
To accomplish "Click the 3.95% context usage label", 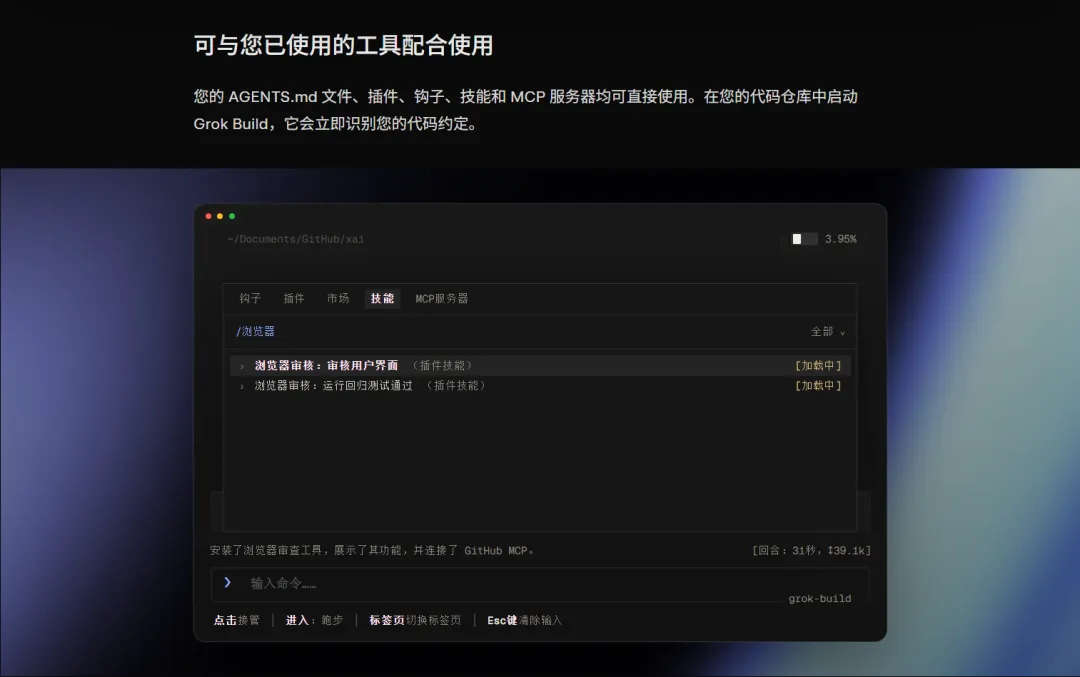I will pos(840,239).
